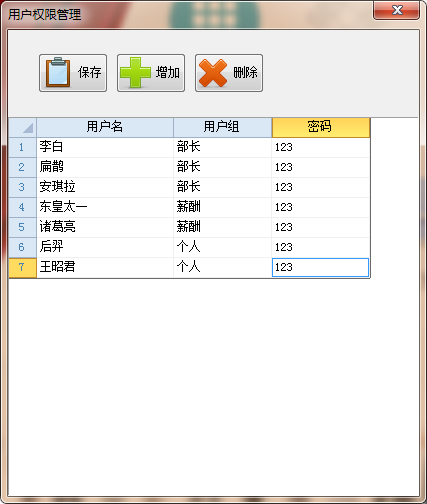Click the password cell for 王昭君
The image size is (427, 504).
tap(321, 267)
